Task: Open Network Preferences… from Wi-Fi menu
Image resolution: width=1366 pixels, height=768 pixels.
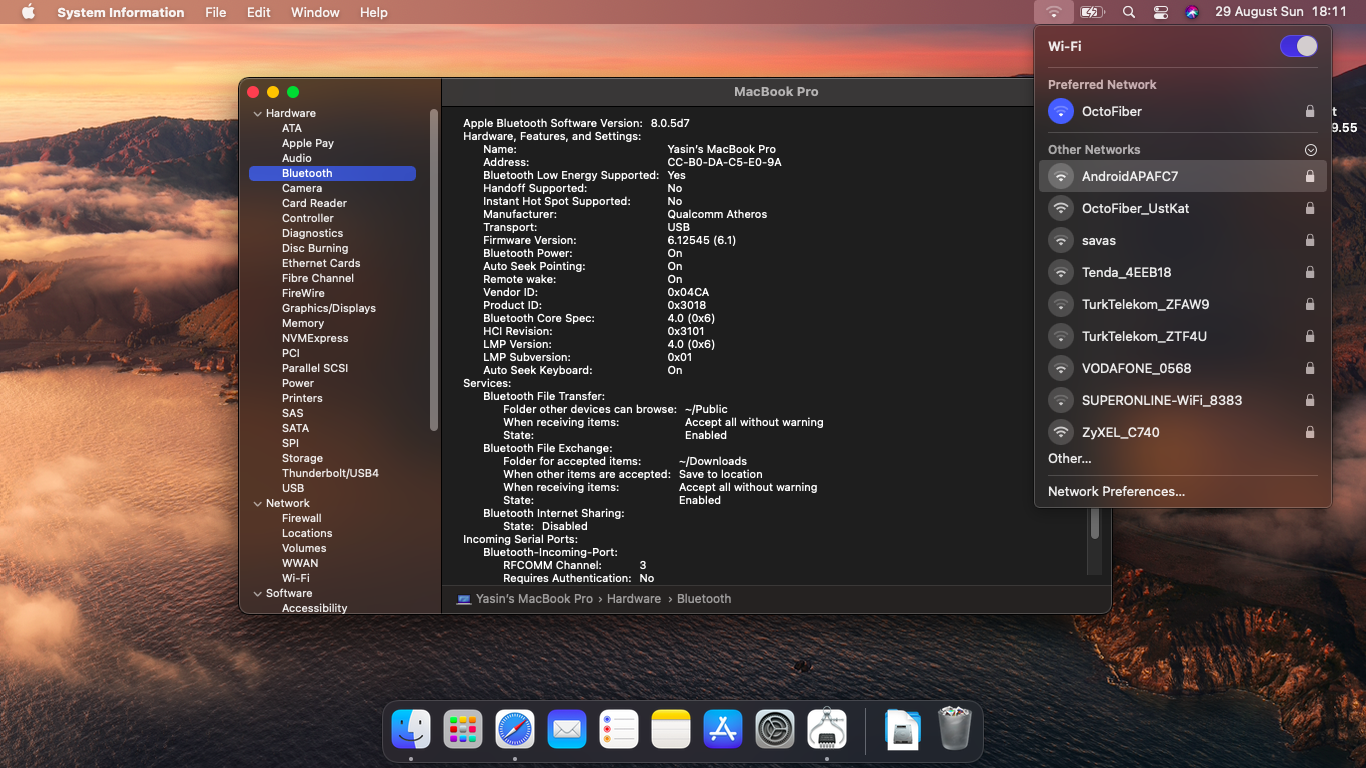Action: tap(1116, 491)
